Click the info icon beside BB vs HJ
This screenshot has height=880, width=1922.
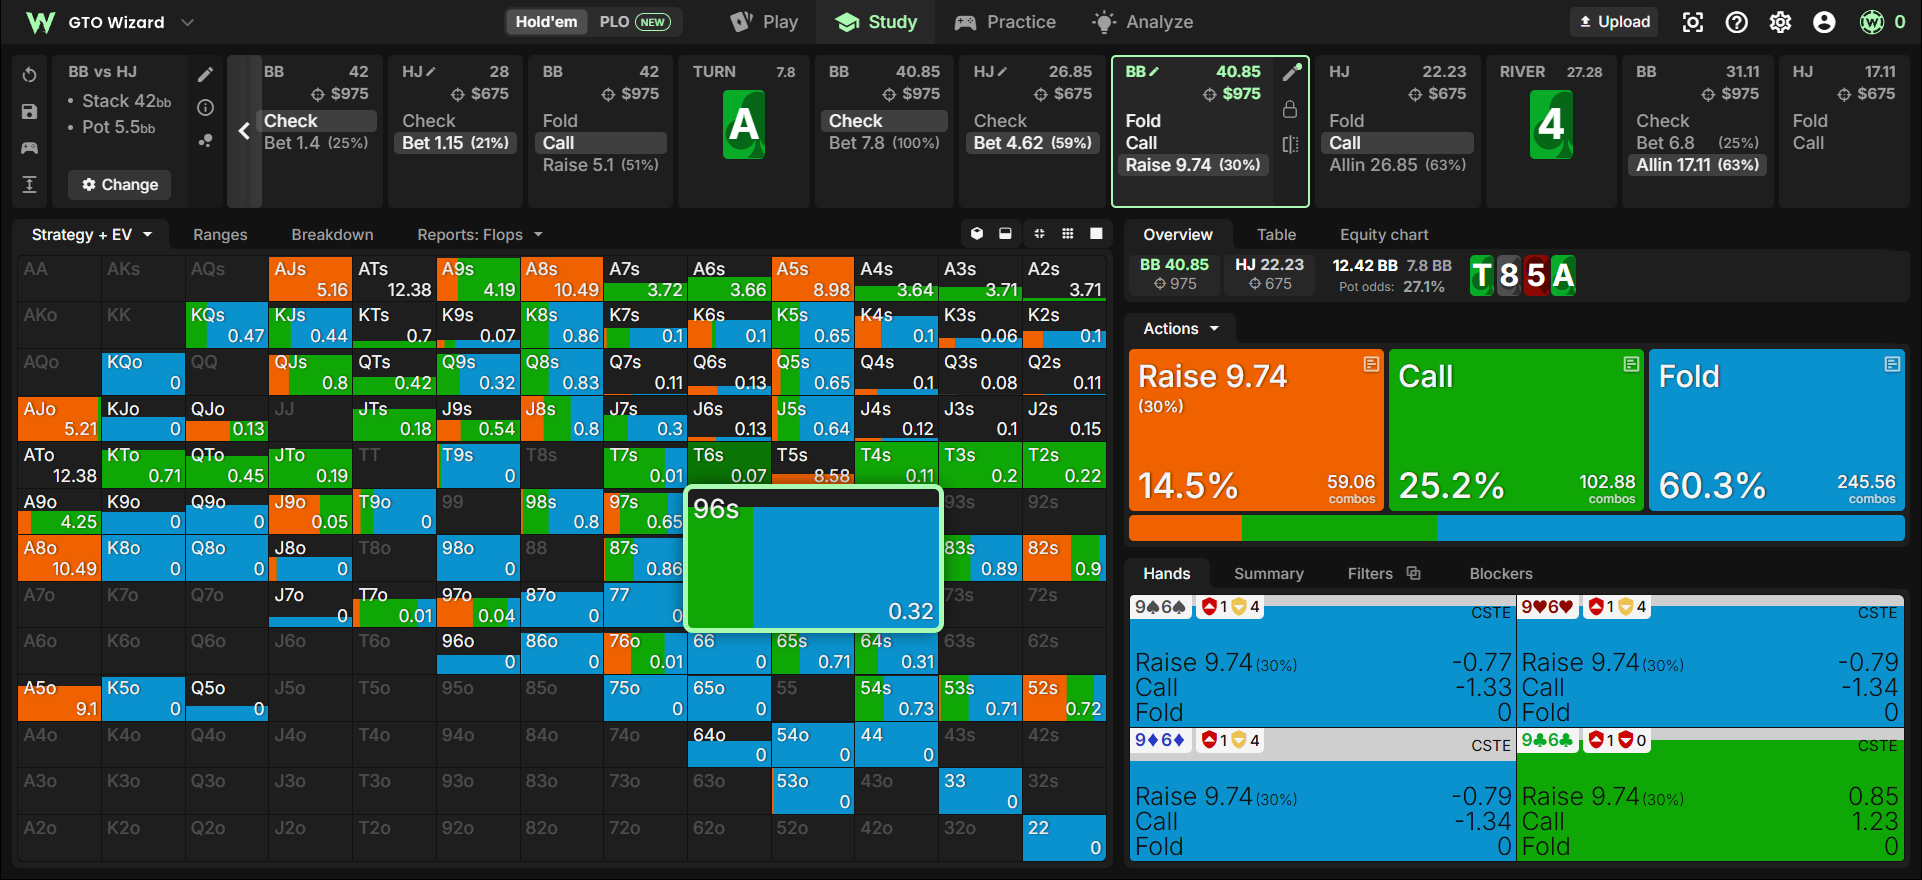click(205, 108)
